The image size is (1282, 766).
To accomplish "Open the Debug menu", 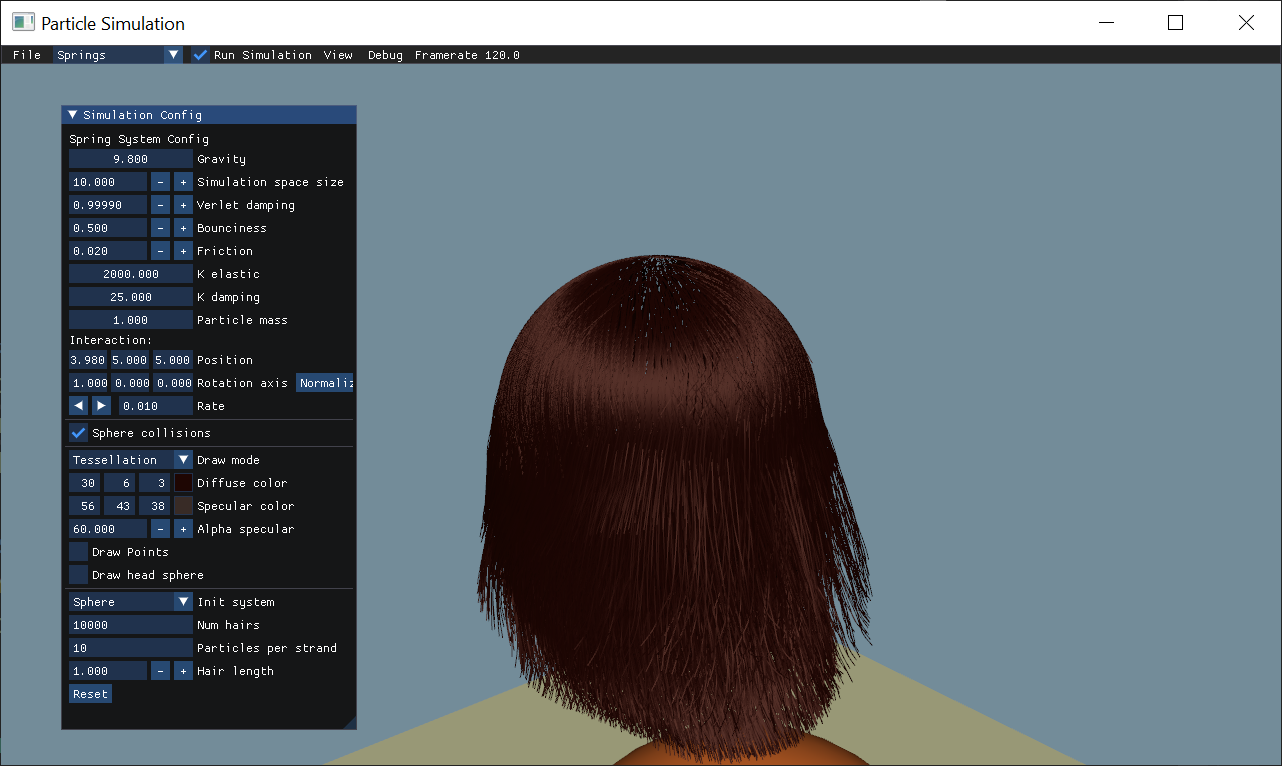I will coord(385,55).
